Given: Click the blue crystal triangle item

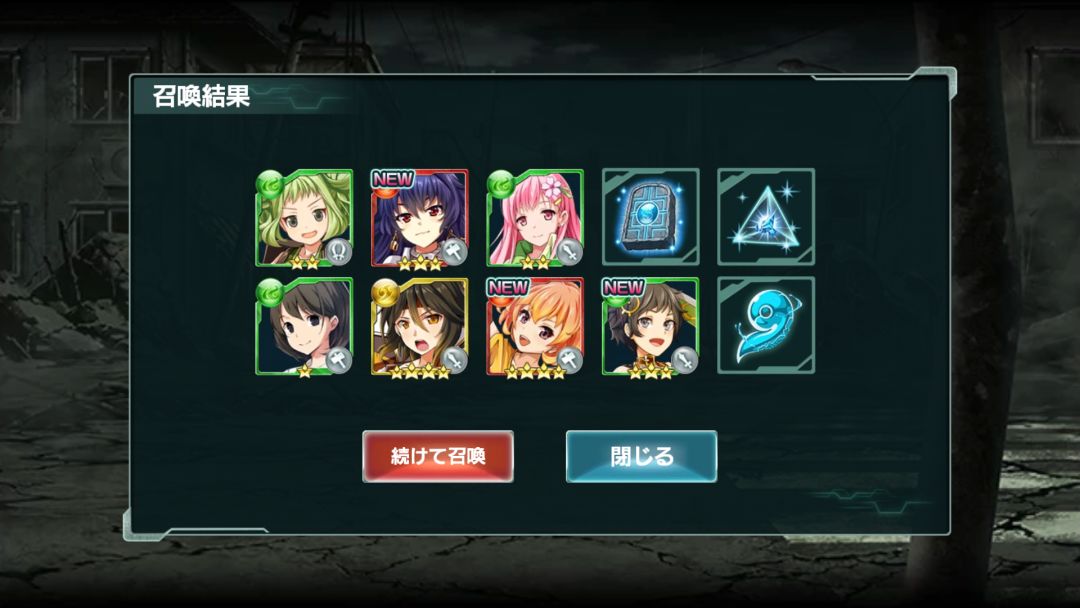Looking at the screenshot, I should pyautogui.click(x=766, y=217).
